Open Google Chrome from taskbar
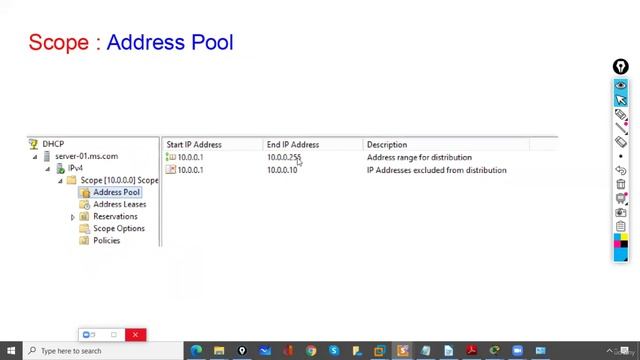 click(x=311, y=351)
